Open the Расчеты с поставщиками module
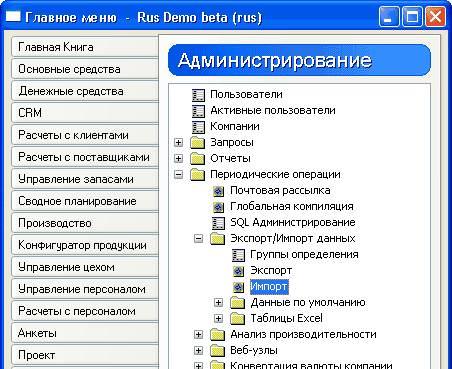Image resolution: width=452 pixels, height=369 pixels. coord(85,157)
